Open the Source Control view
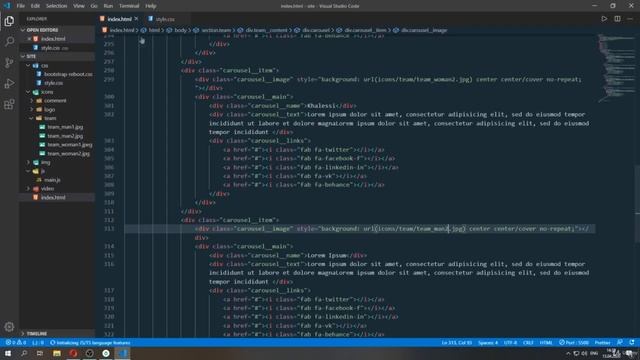Image resolution: width=640 pixels, height=360 pixels. (9, 62)
